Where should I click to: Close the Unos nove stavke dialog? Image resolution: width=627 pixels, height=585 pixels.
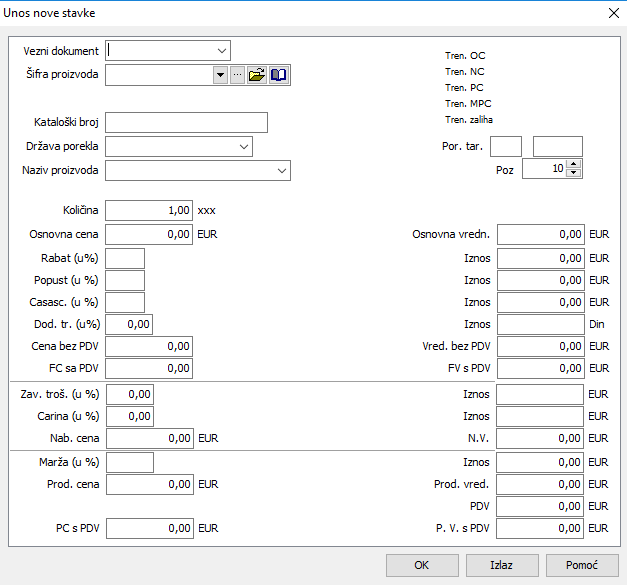tap(613, 13)
